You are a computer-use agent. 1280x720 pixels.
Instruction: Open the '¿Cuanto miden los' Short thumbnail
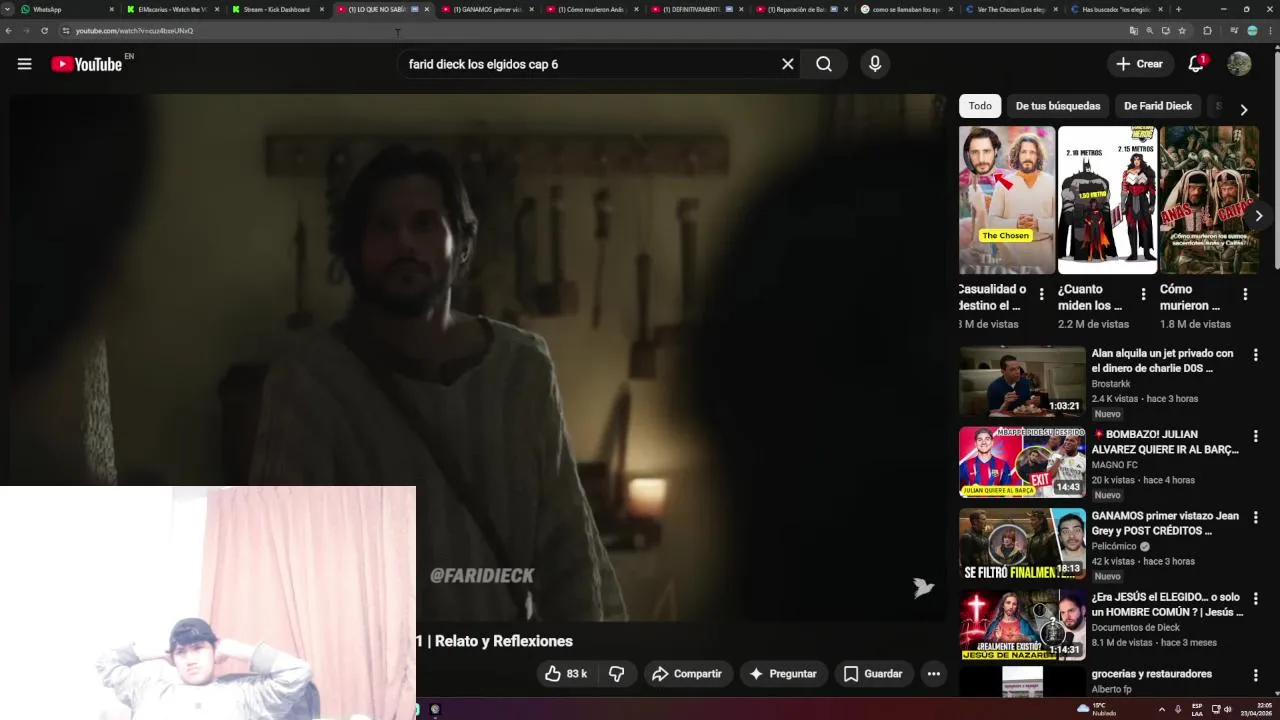click(1107, 200)
